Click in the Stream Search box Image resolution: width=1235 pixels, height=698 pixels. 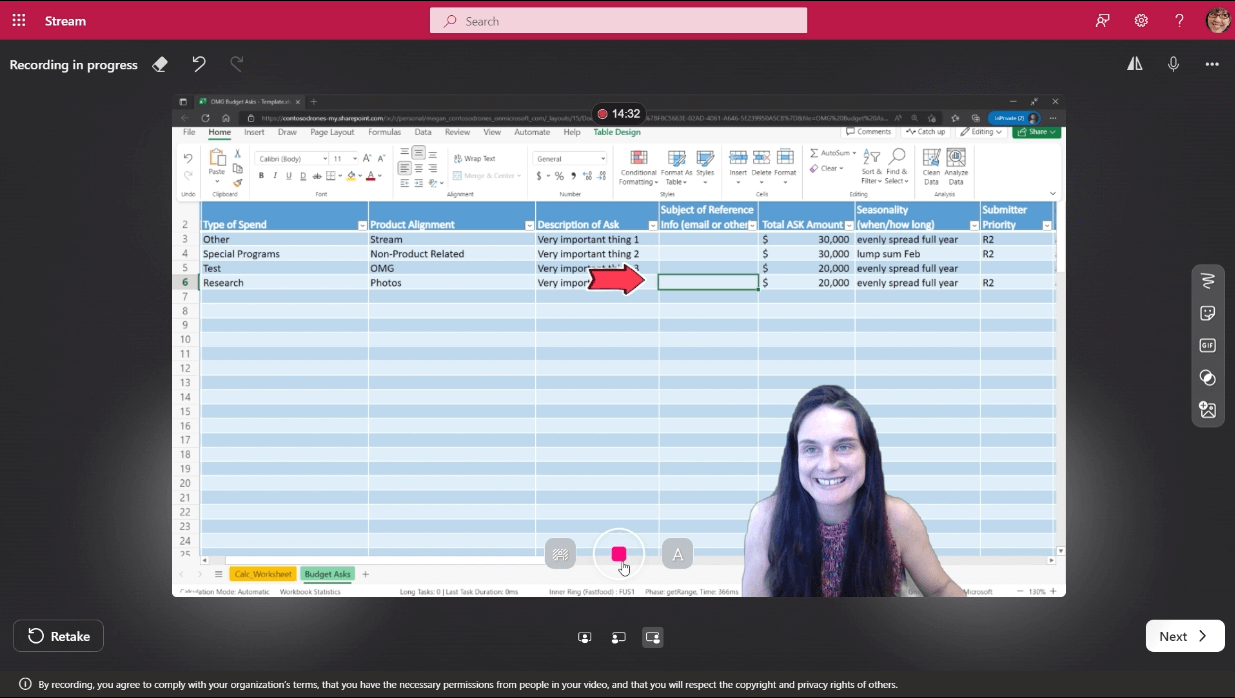pos(618,20)
